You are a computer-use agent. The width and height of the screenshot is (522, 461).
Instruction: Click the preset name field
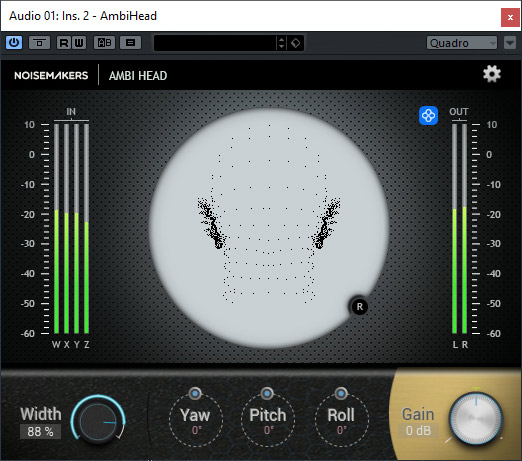215,43
